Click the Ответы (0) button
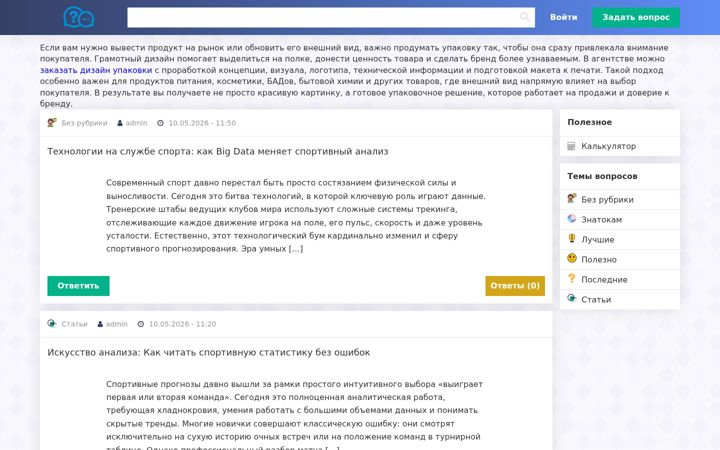Viewport: 720px width, 450px height. 515,286
